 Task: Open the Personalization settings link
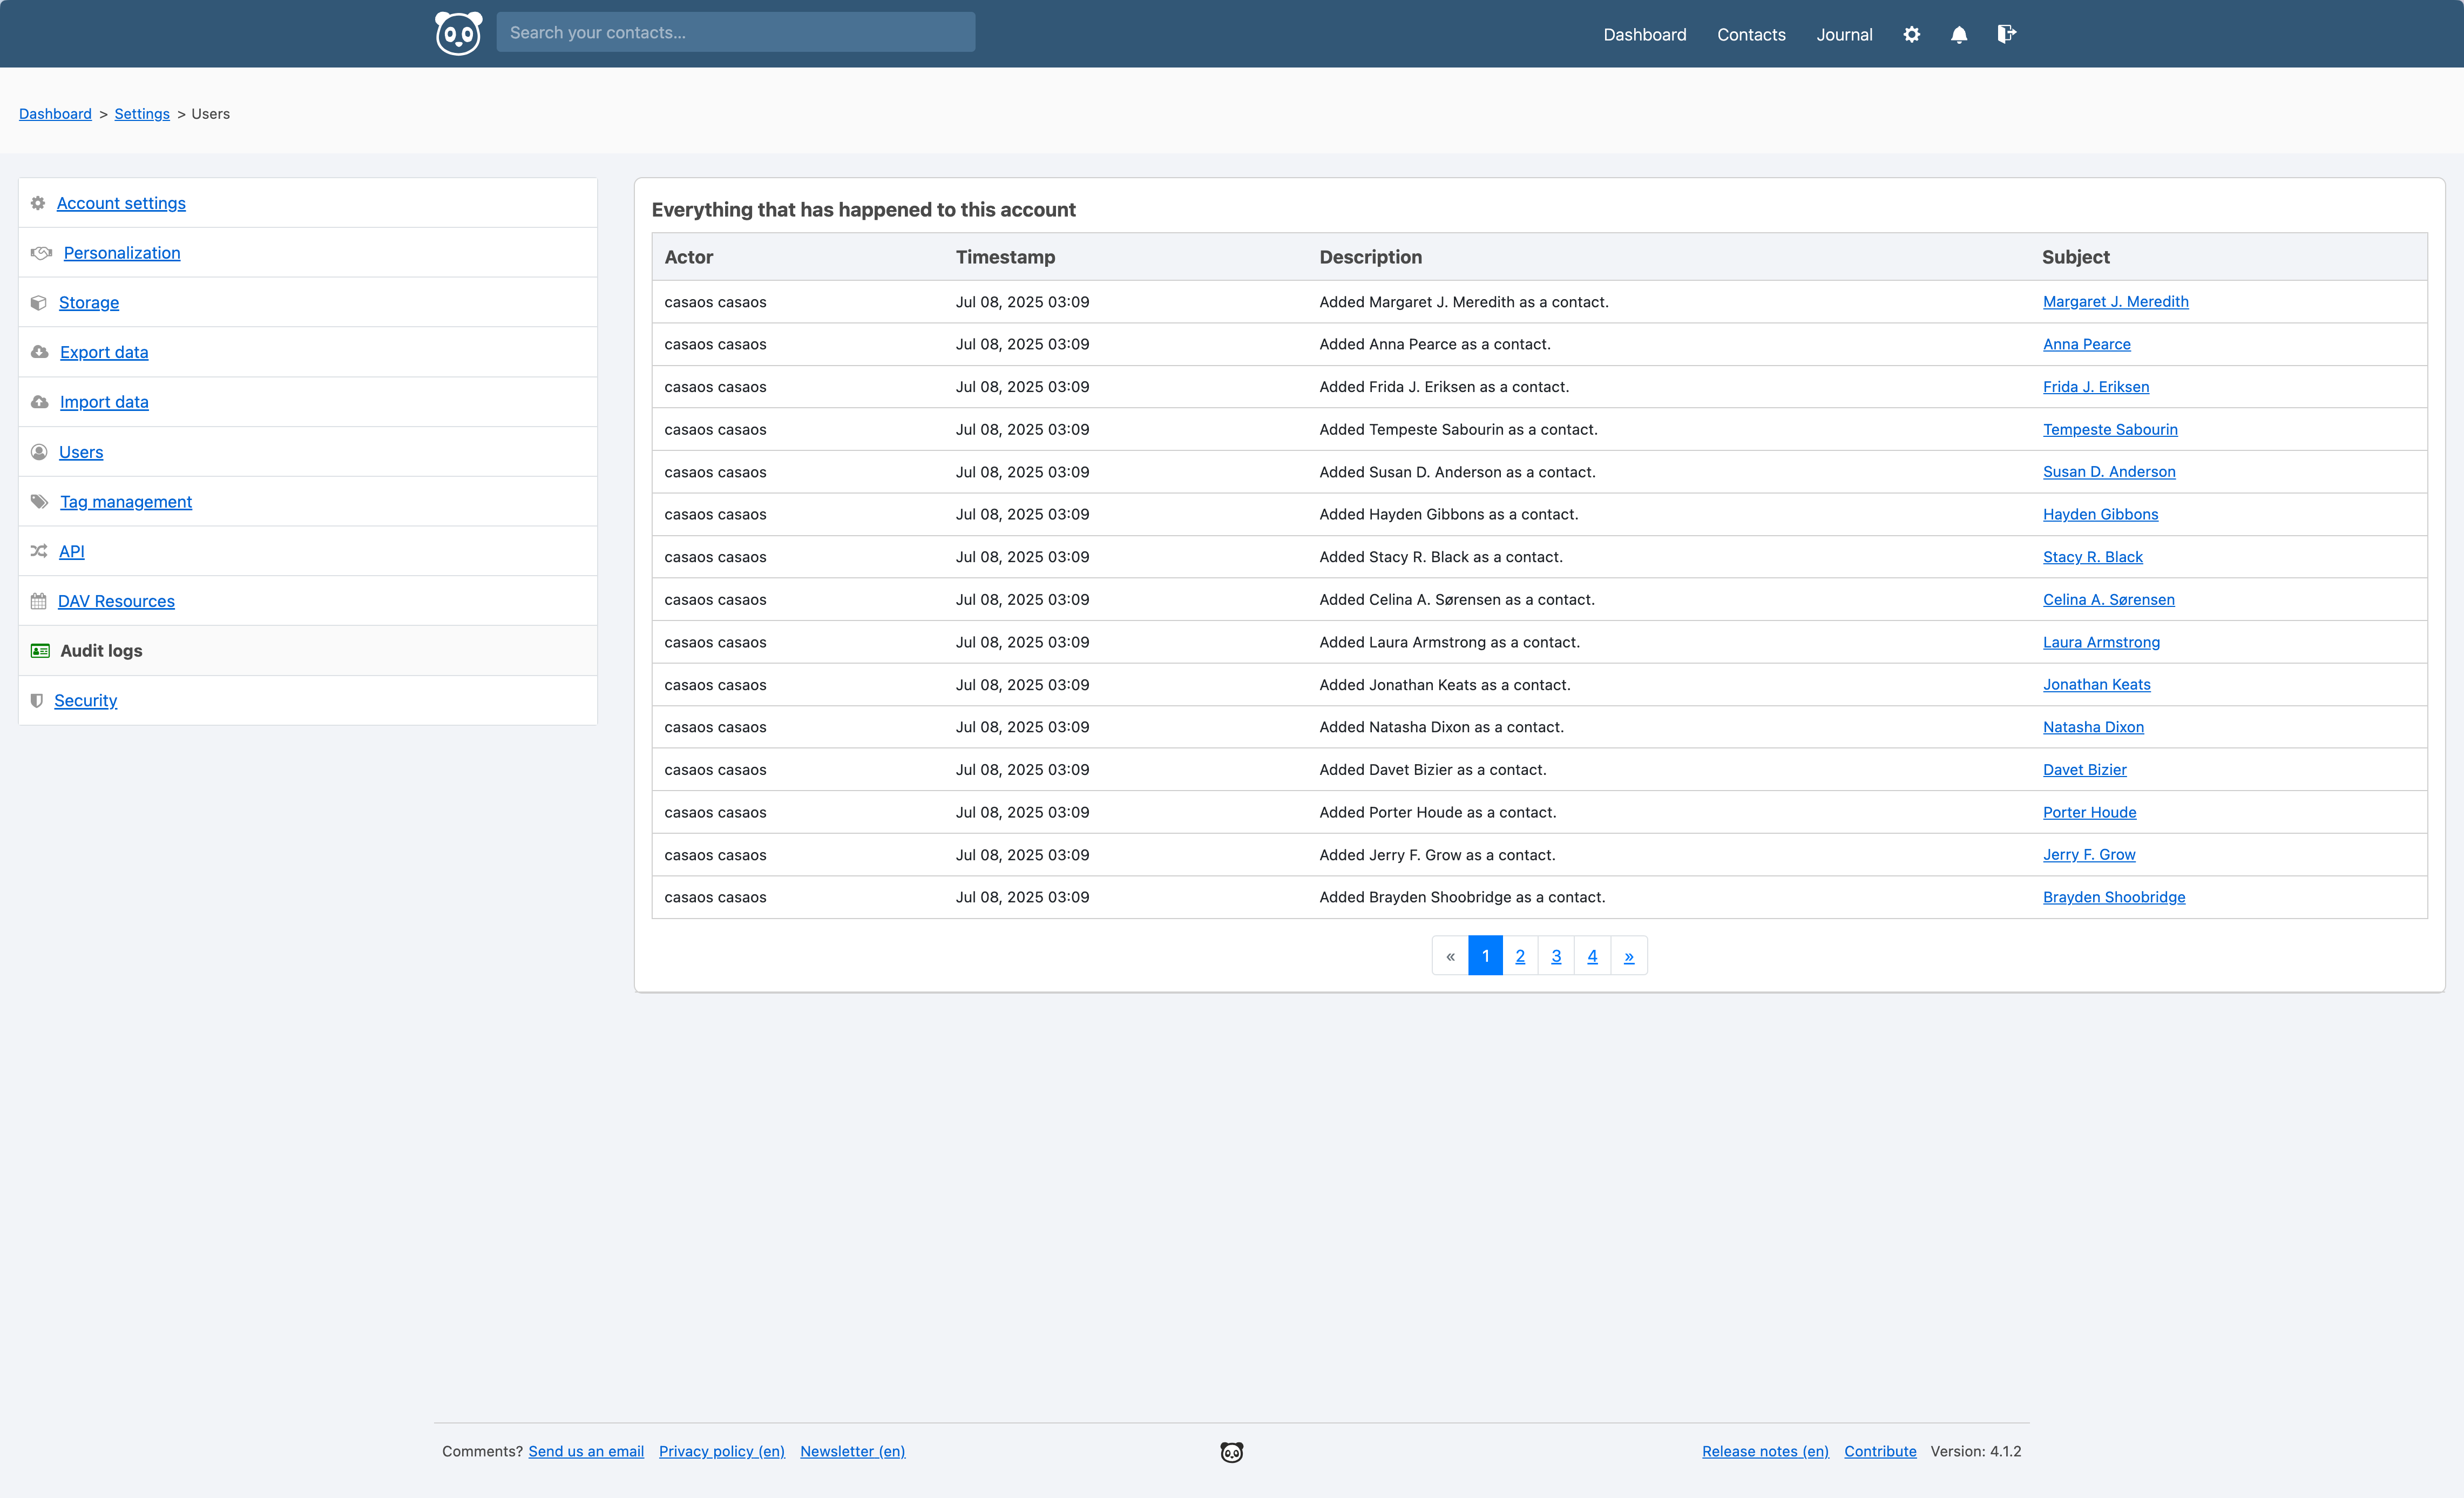pyautogui.click(x=122, y=253)
